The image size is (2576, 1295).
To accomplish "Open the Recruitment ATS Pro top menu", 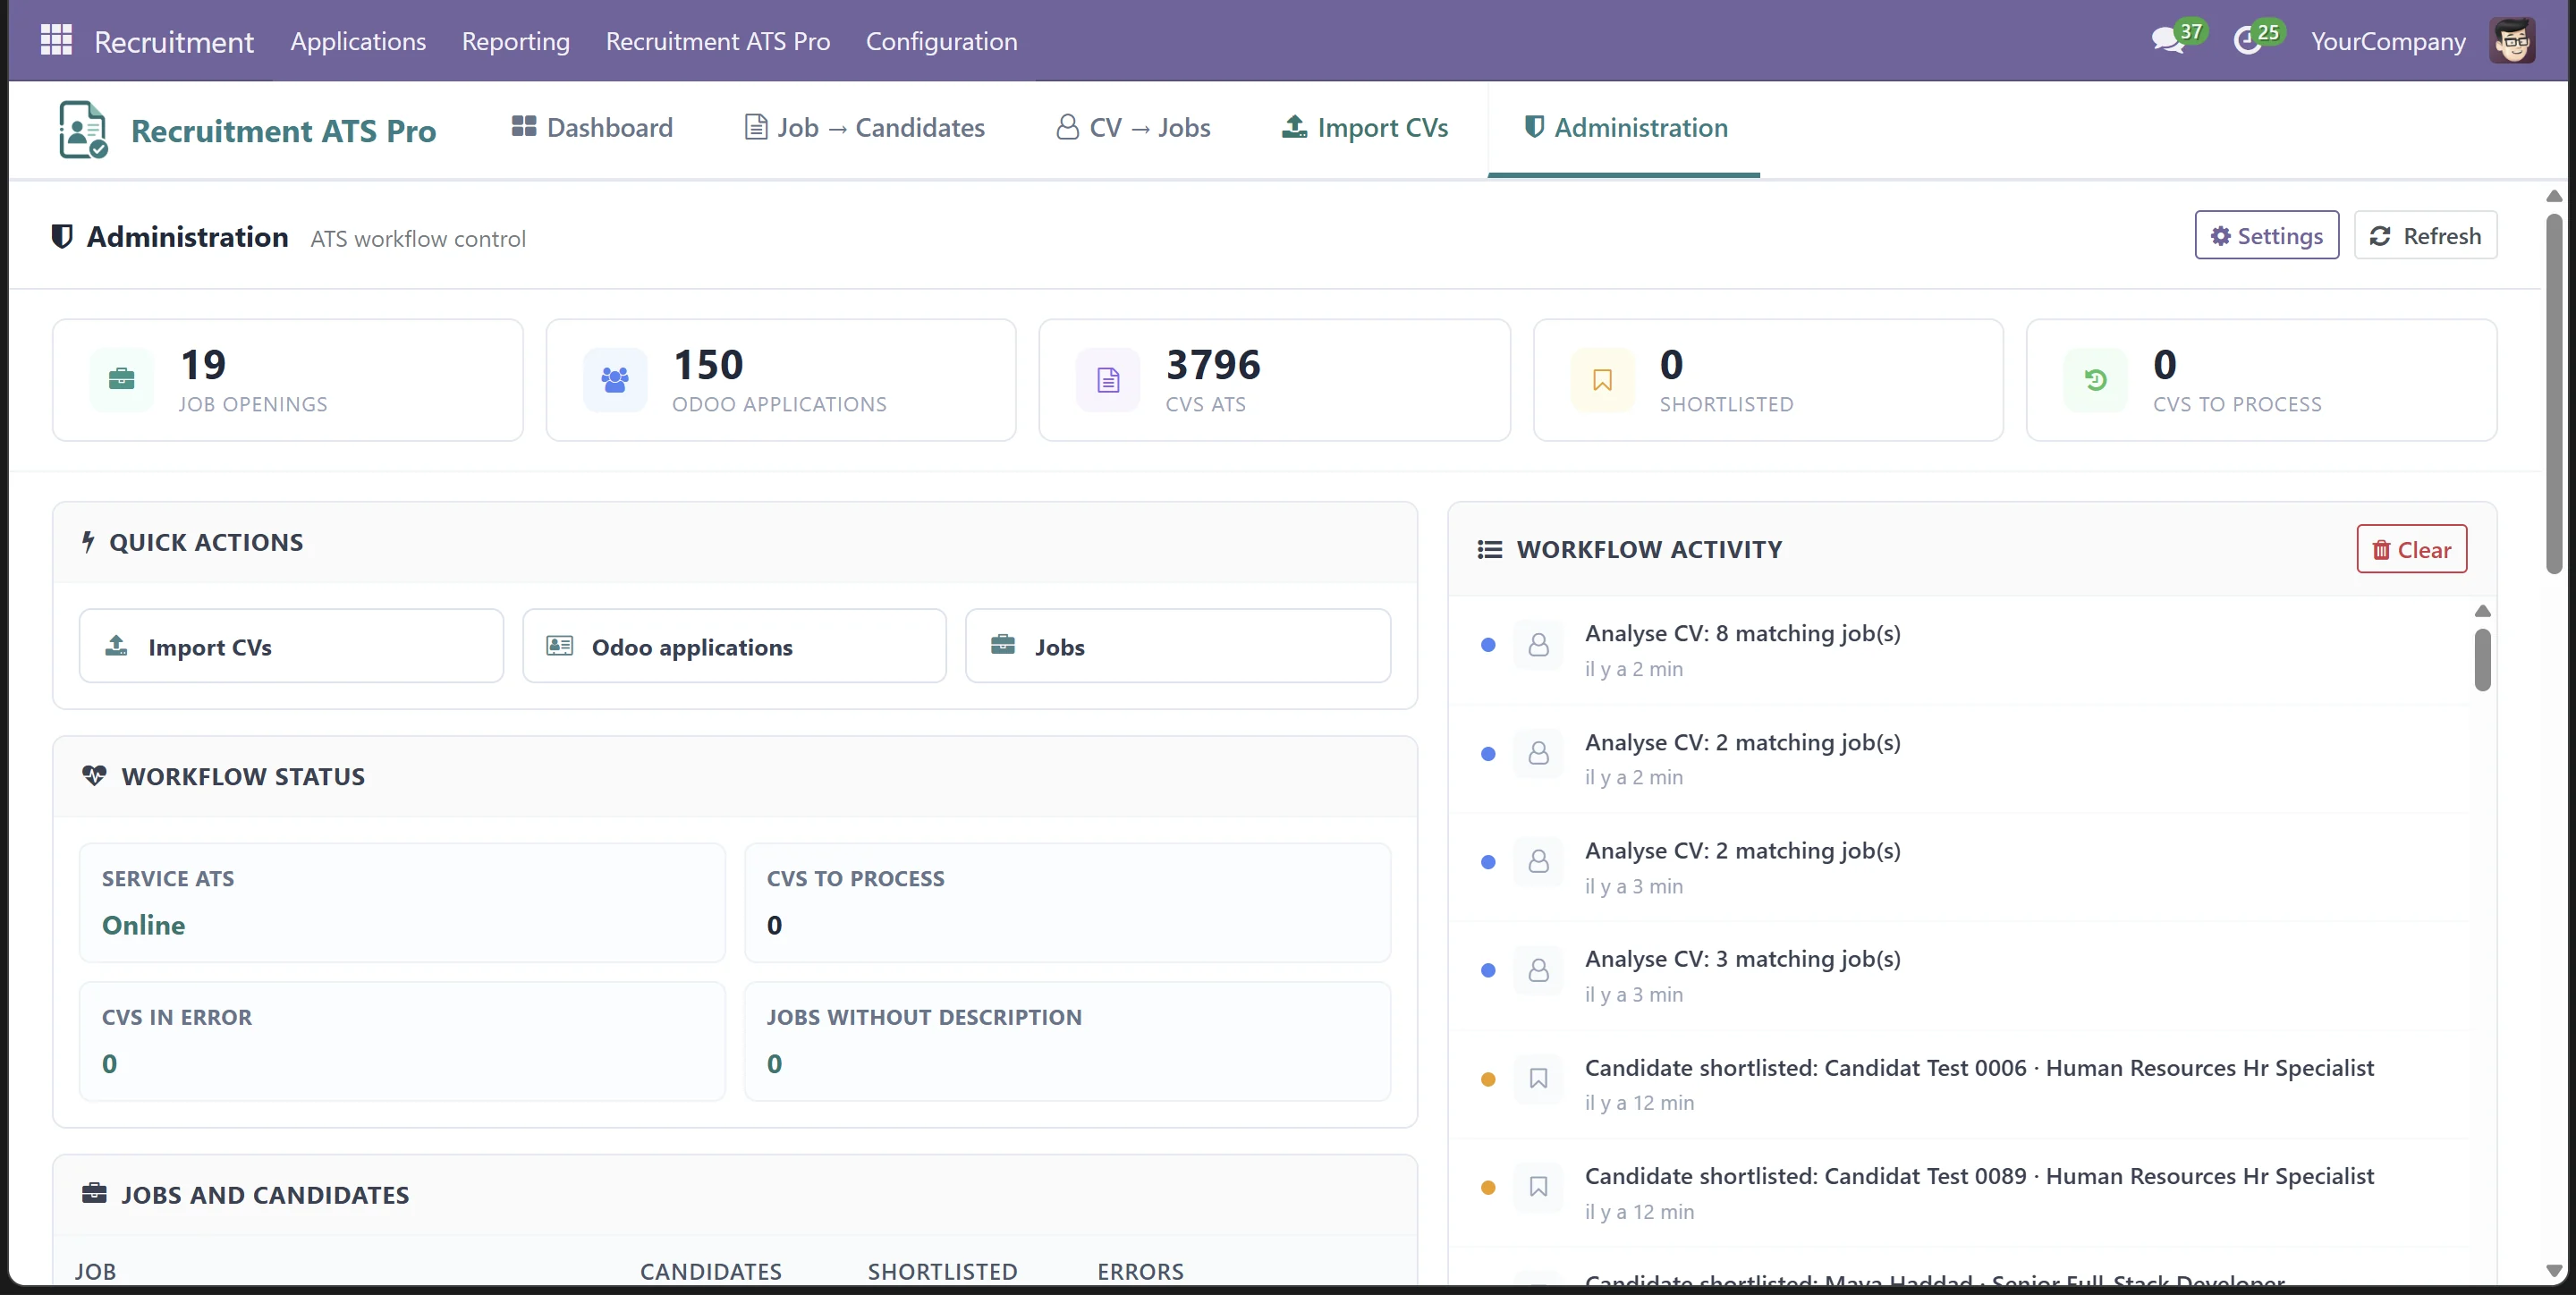I will tap(718, 41).
